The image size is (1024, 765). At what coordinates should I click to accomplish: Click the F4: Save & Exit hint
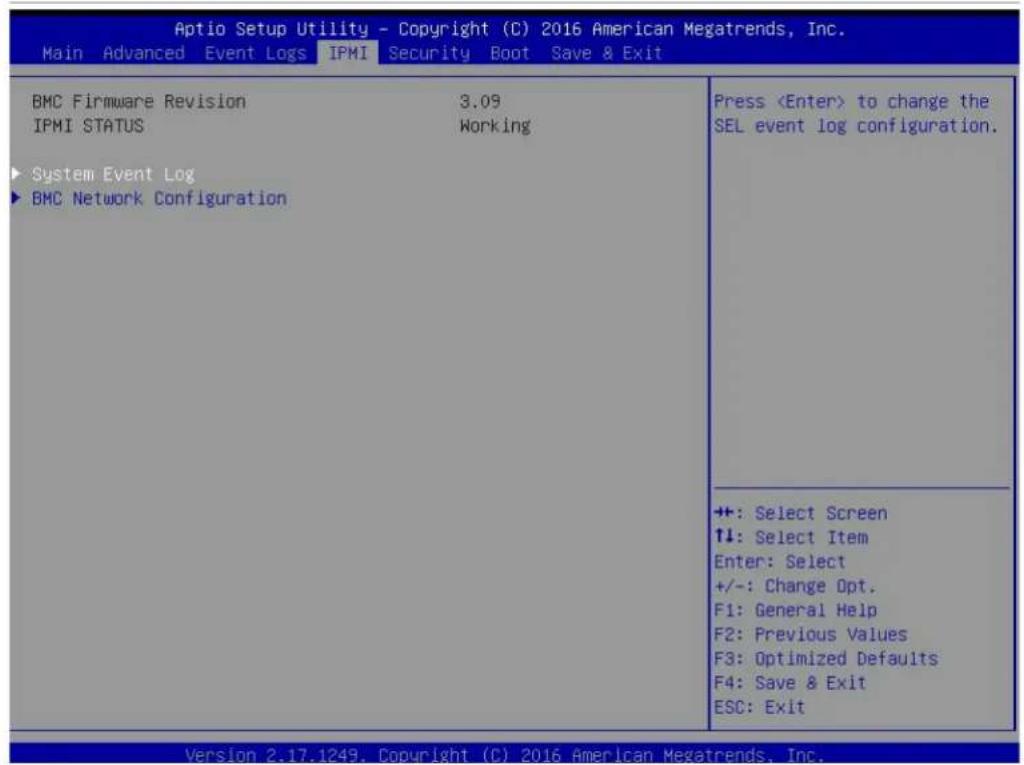point(790,683)
